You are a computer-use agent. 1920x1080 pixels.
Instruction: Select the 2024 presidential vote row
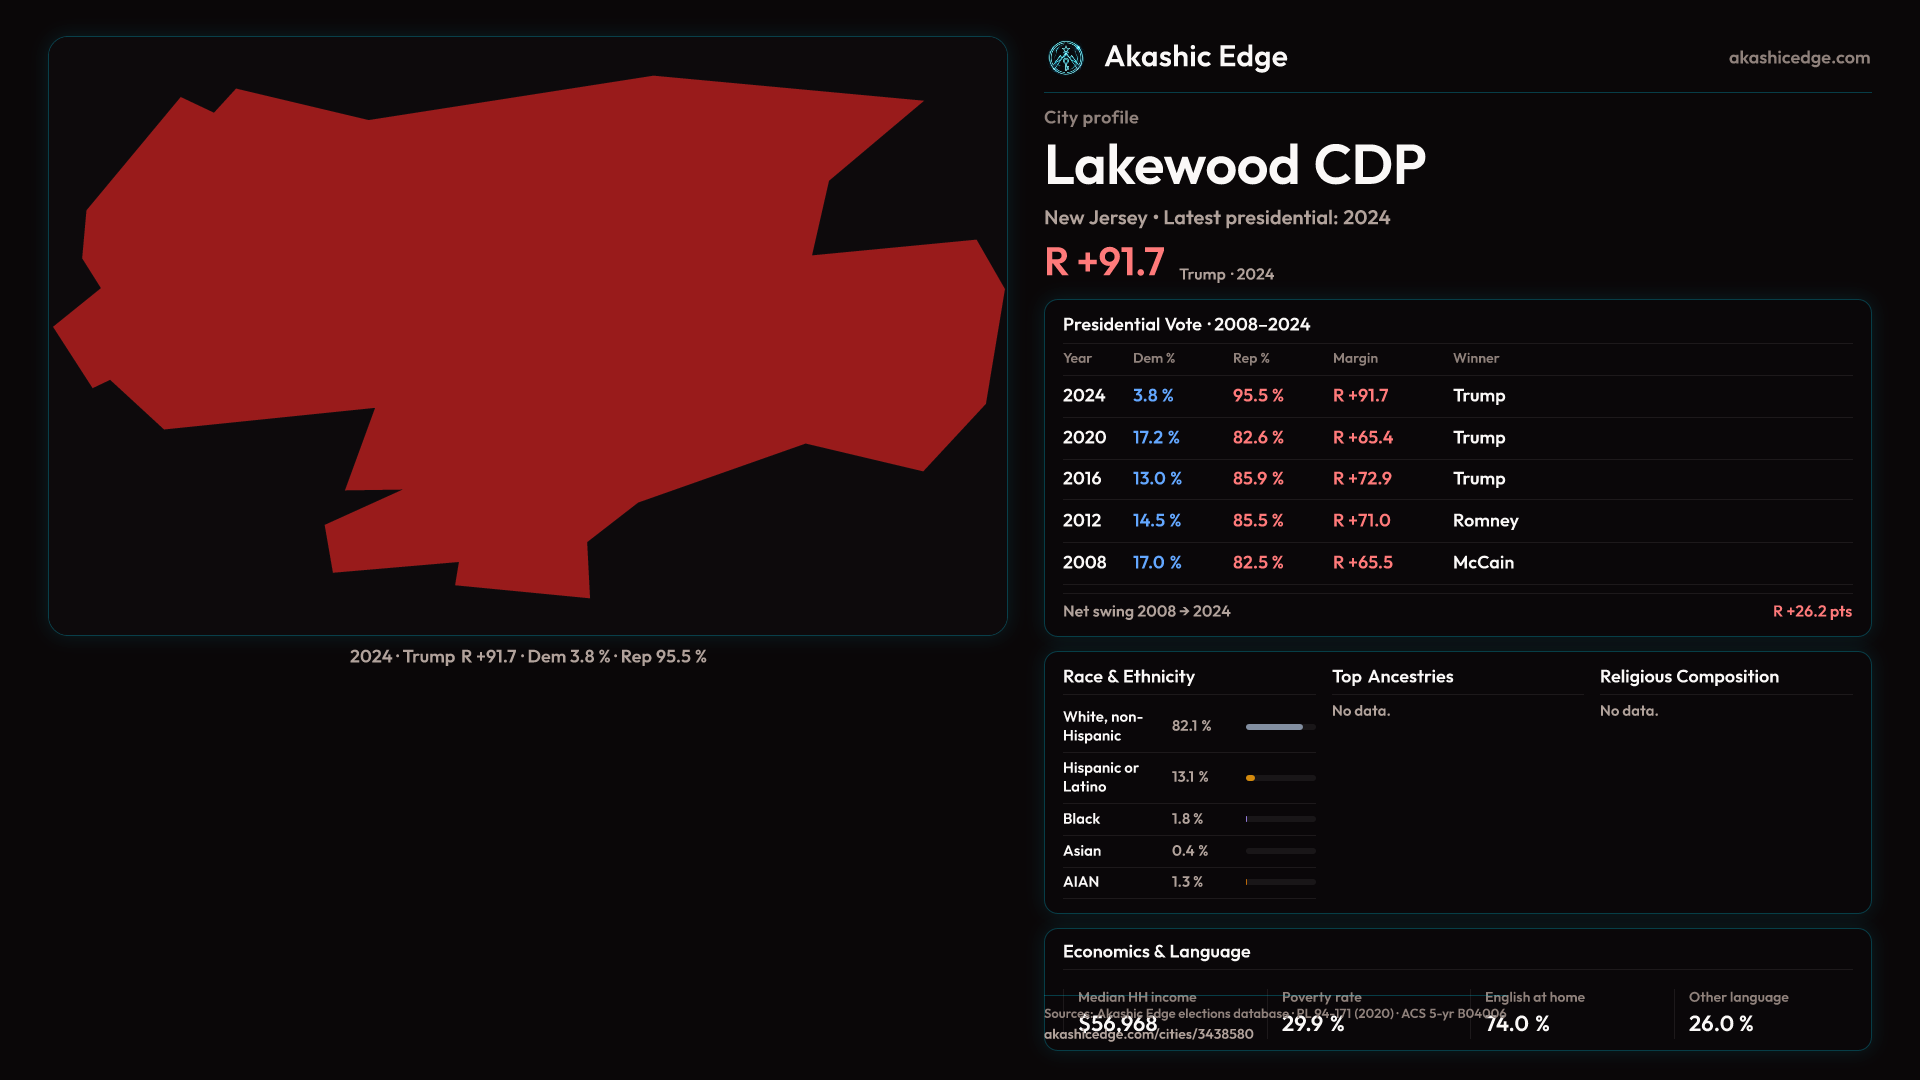(1084, 396)
